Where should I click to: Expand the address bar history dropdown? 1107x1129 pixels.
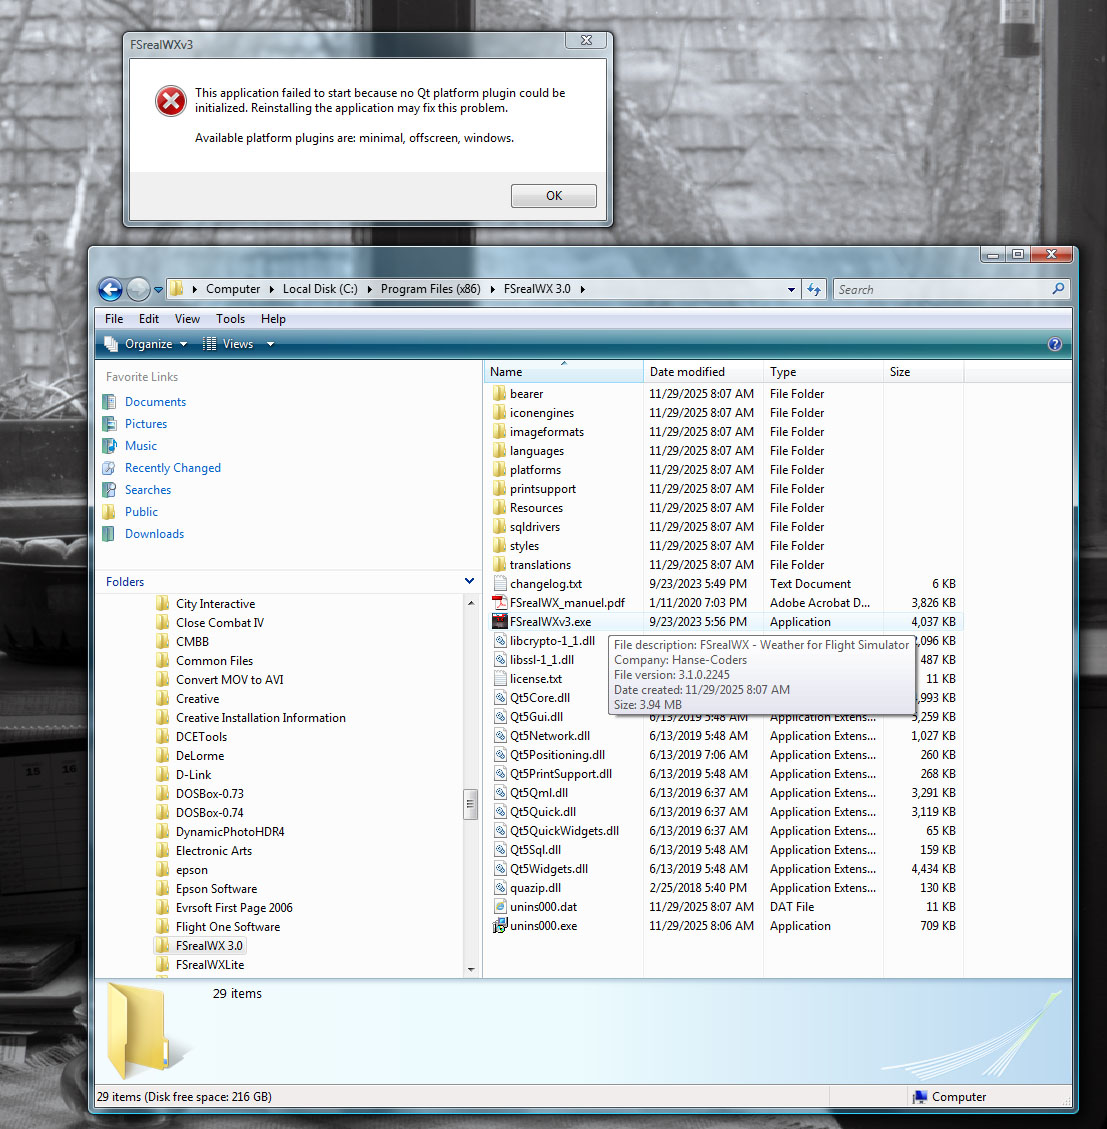click(791, 290)
